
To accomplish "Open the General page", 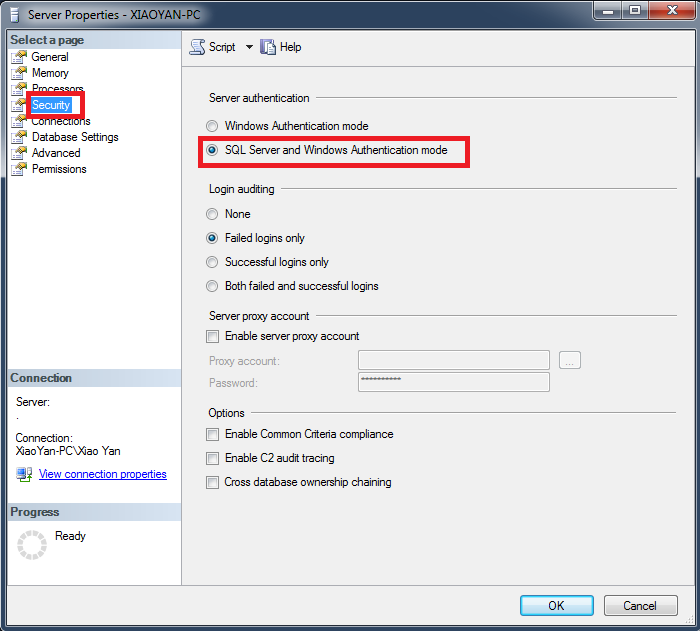I will click(50, 57).
